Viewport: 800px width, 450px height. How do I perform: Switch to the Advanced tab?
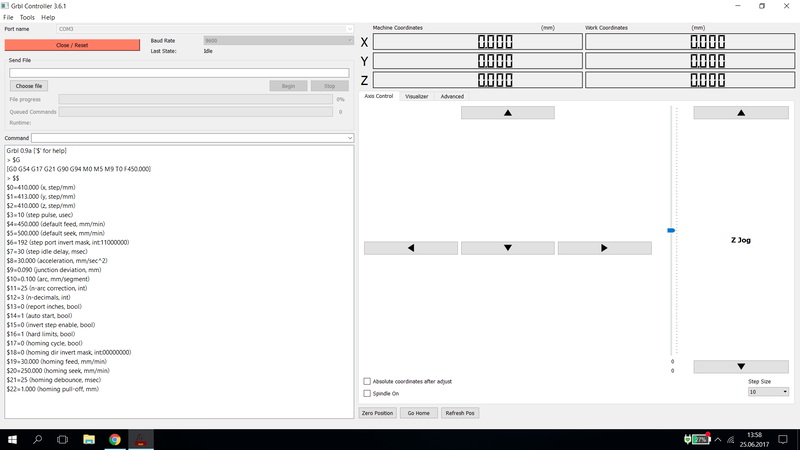452,96
